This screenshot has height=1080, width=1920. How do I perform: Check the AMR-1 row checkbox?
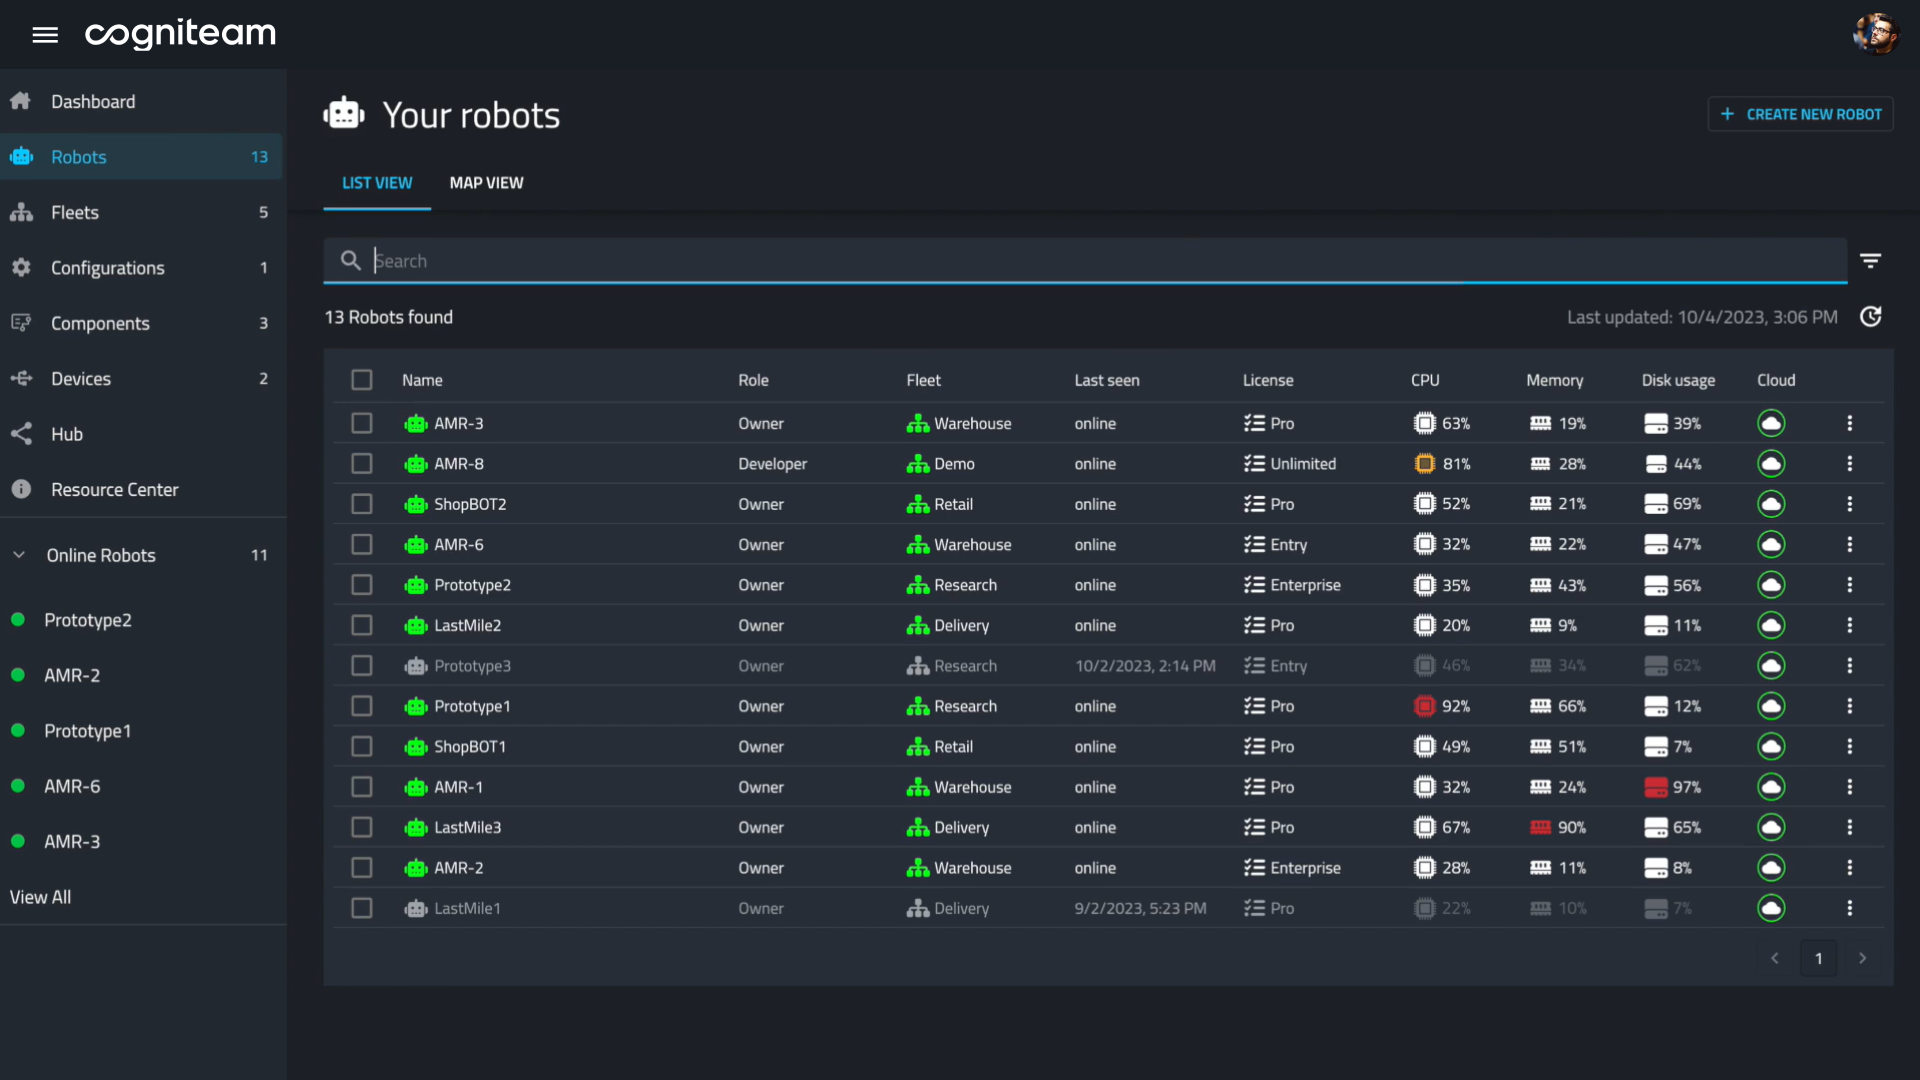pyautogui.click(x=362, y=787)
